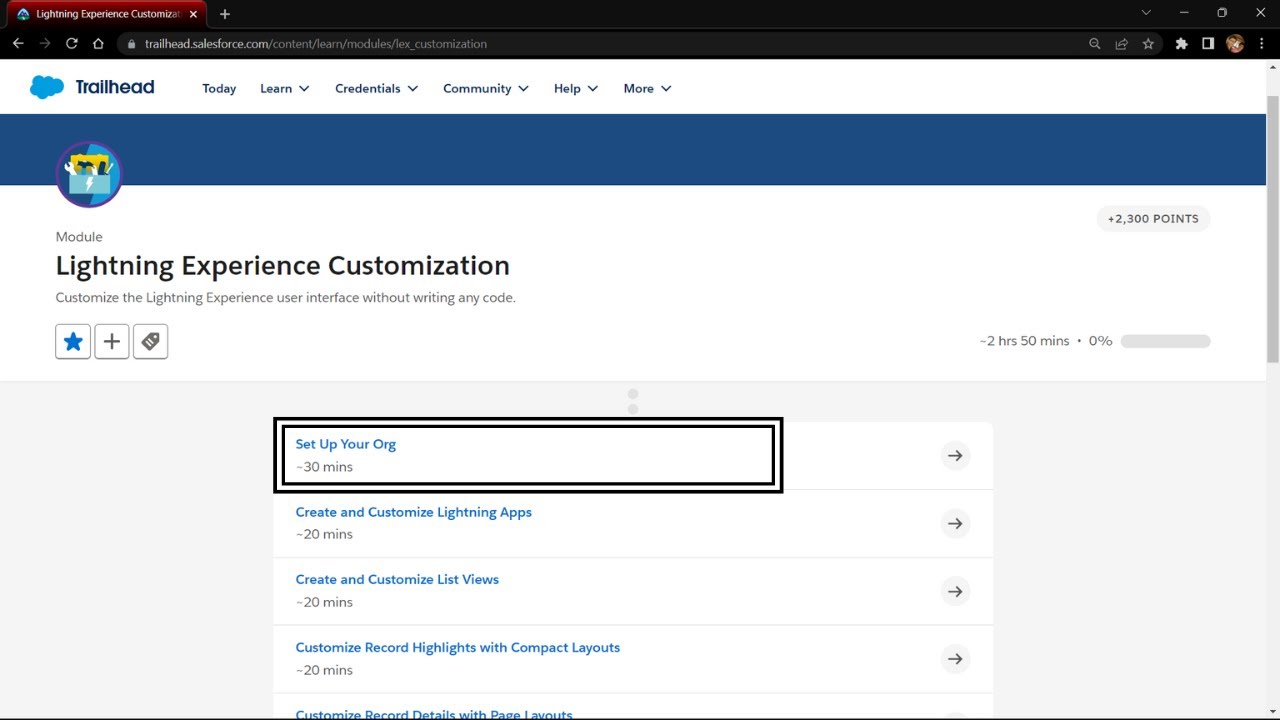1280x720 pixels.
Task: Share this page via share icon
Action: pyautogui.click(x=1121, y=44)
